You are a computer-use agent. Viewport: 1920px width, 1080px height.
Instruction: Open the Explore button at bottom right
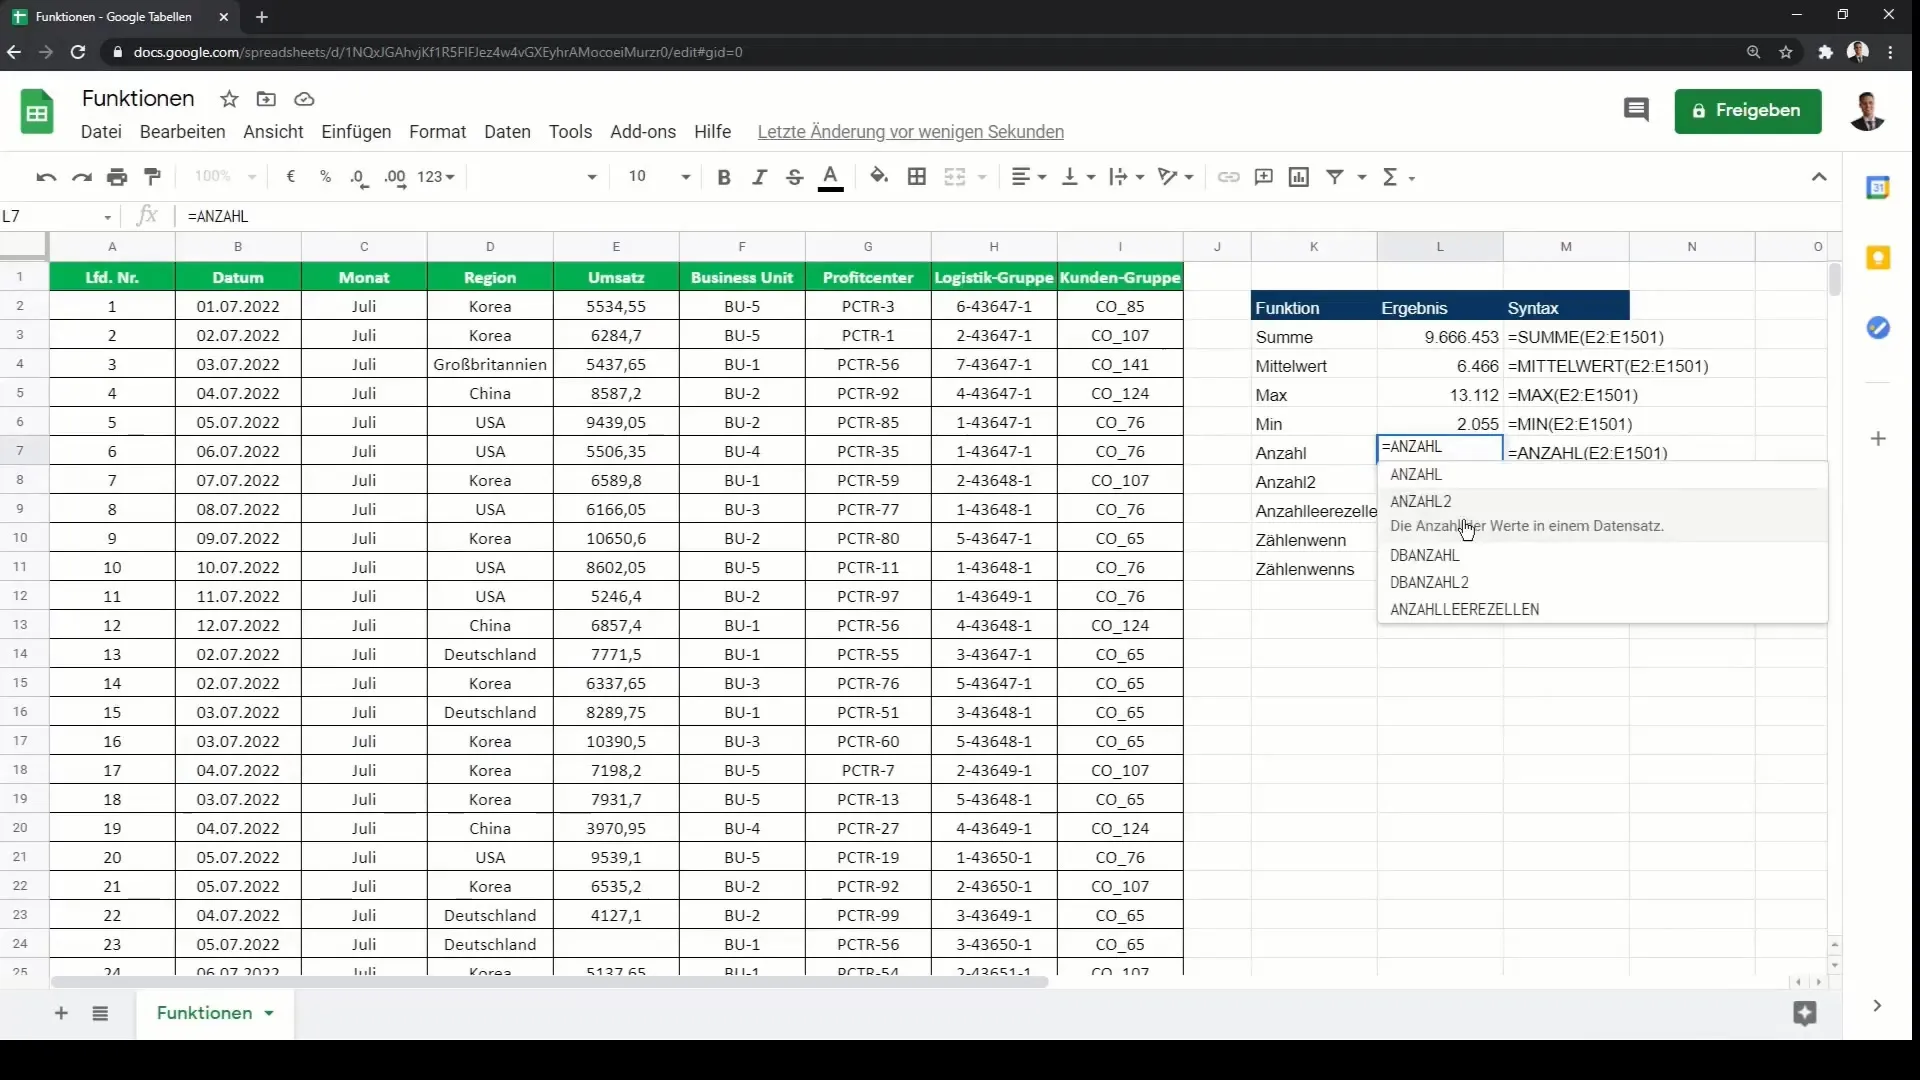click(1804, 1013)
